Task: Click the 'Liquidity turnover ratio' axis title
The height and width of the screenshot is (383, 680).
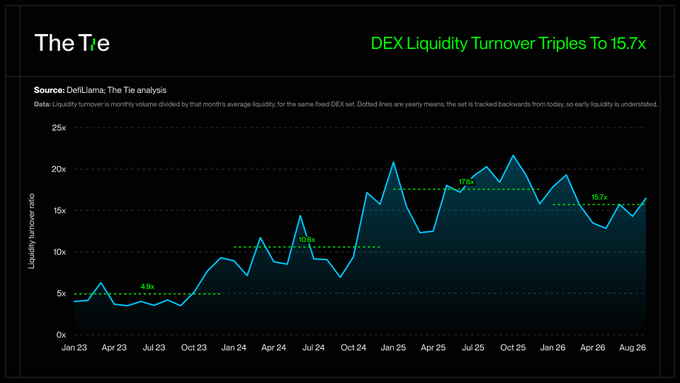Action: click(31, 231)
